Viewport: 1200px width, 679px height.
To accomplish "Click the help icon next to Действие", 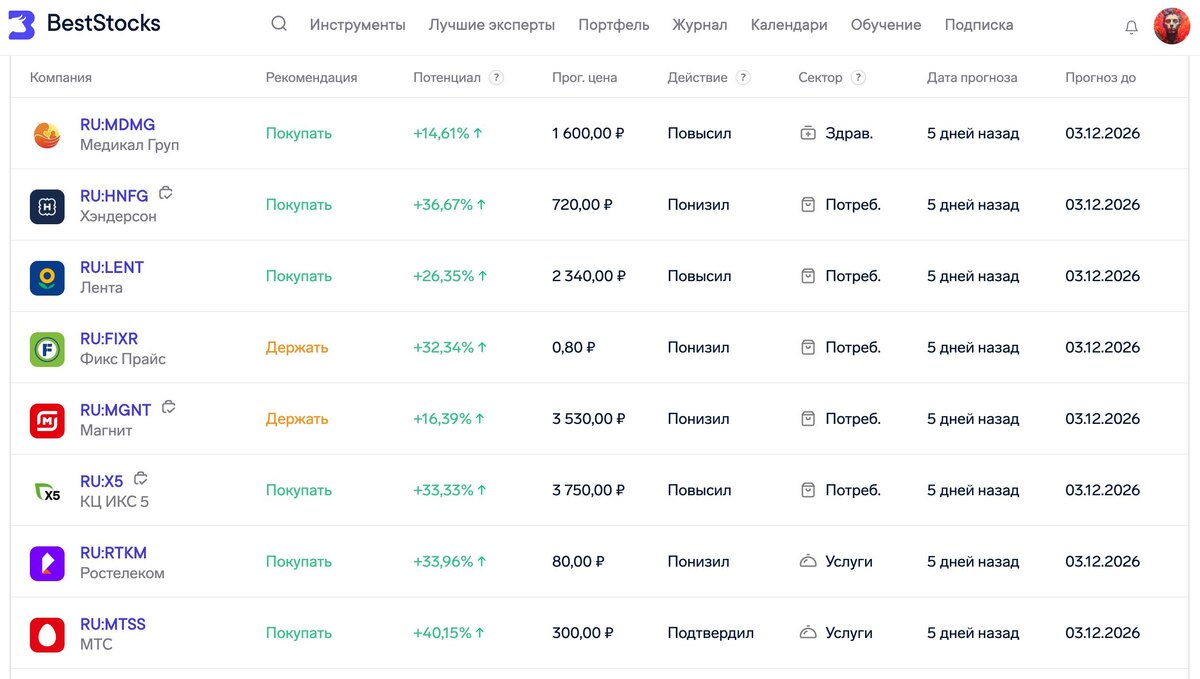I will [743, 78].
